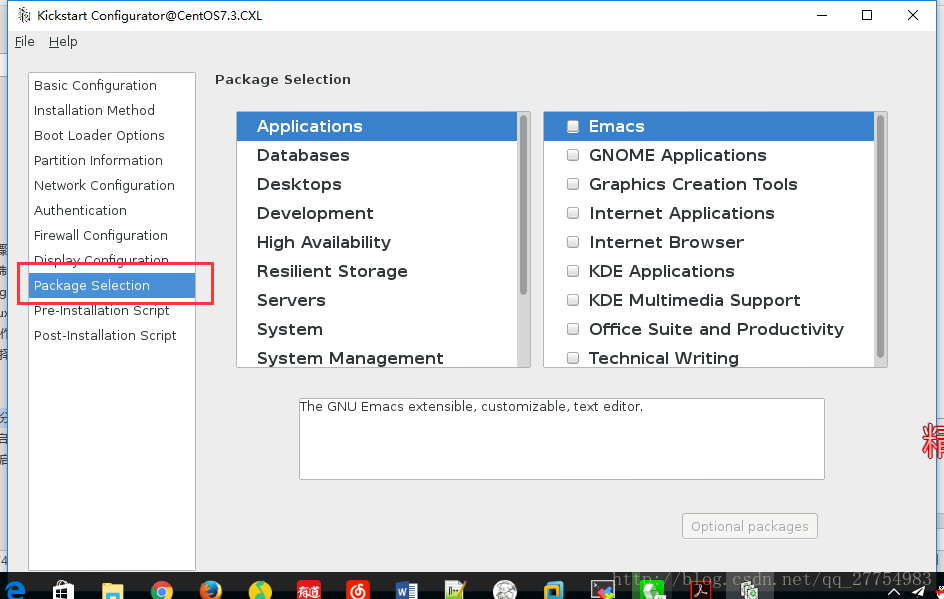Choose Servers in the category list
Image resolution: width=944 pixels, height=599 pixels.
coord(291,301)
